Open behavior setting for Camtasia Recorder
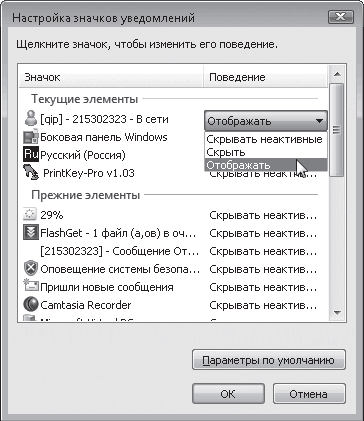This screenshot has height=421, width=364. pyautogui.click(x=263, y=305)
